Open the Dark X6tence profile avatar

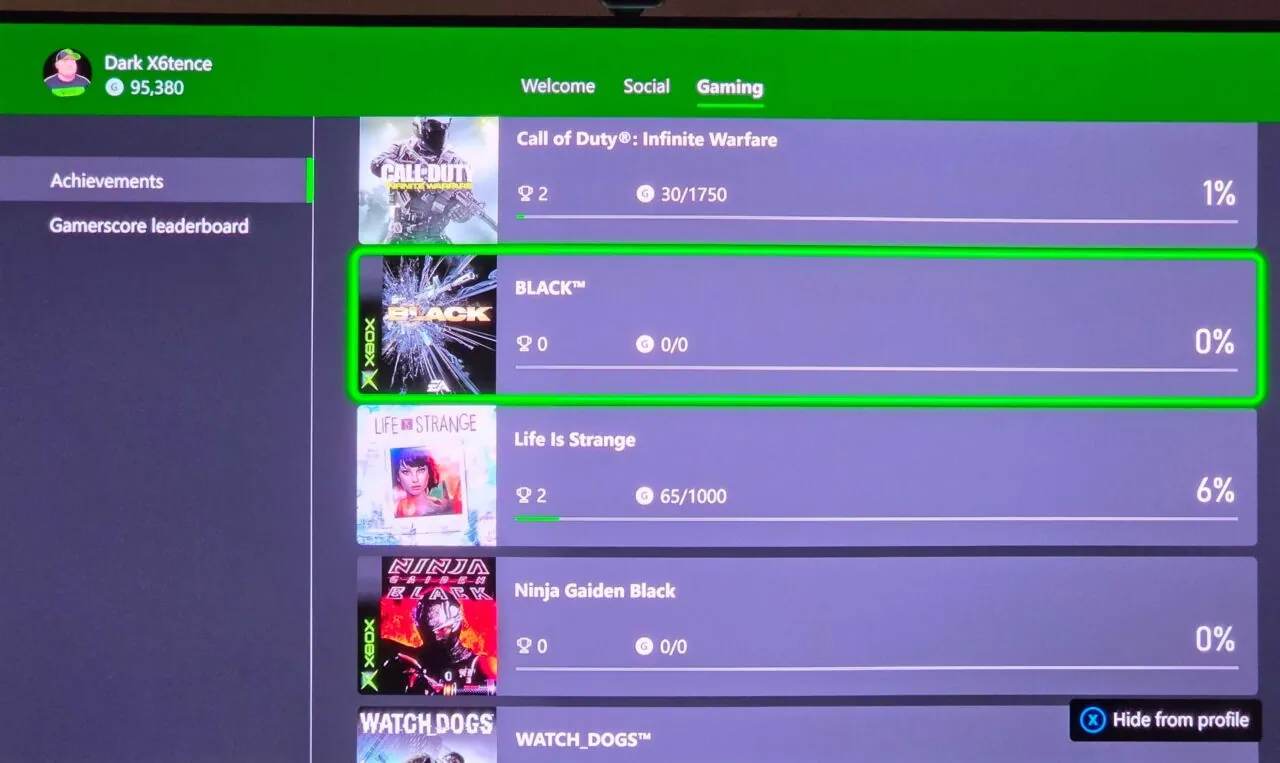[x=67, y=73]
